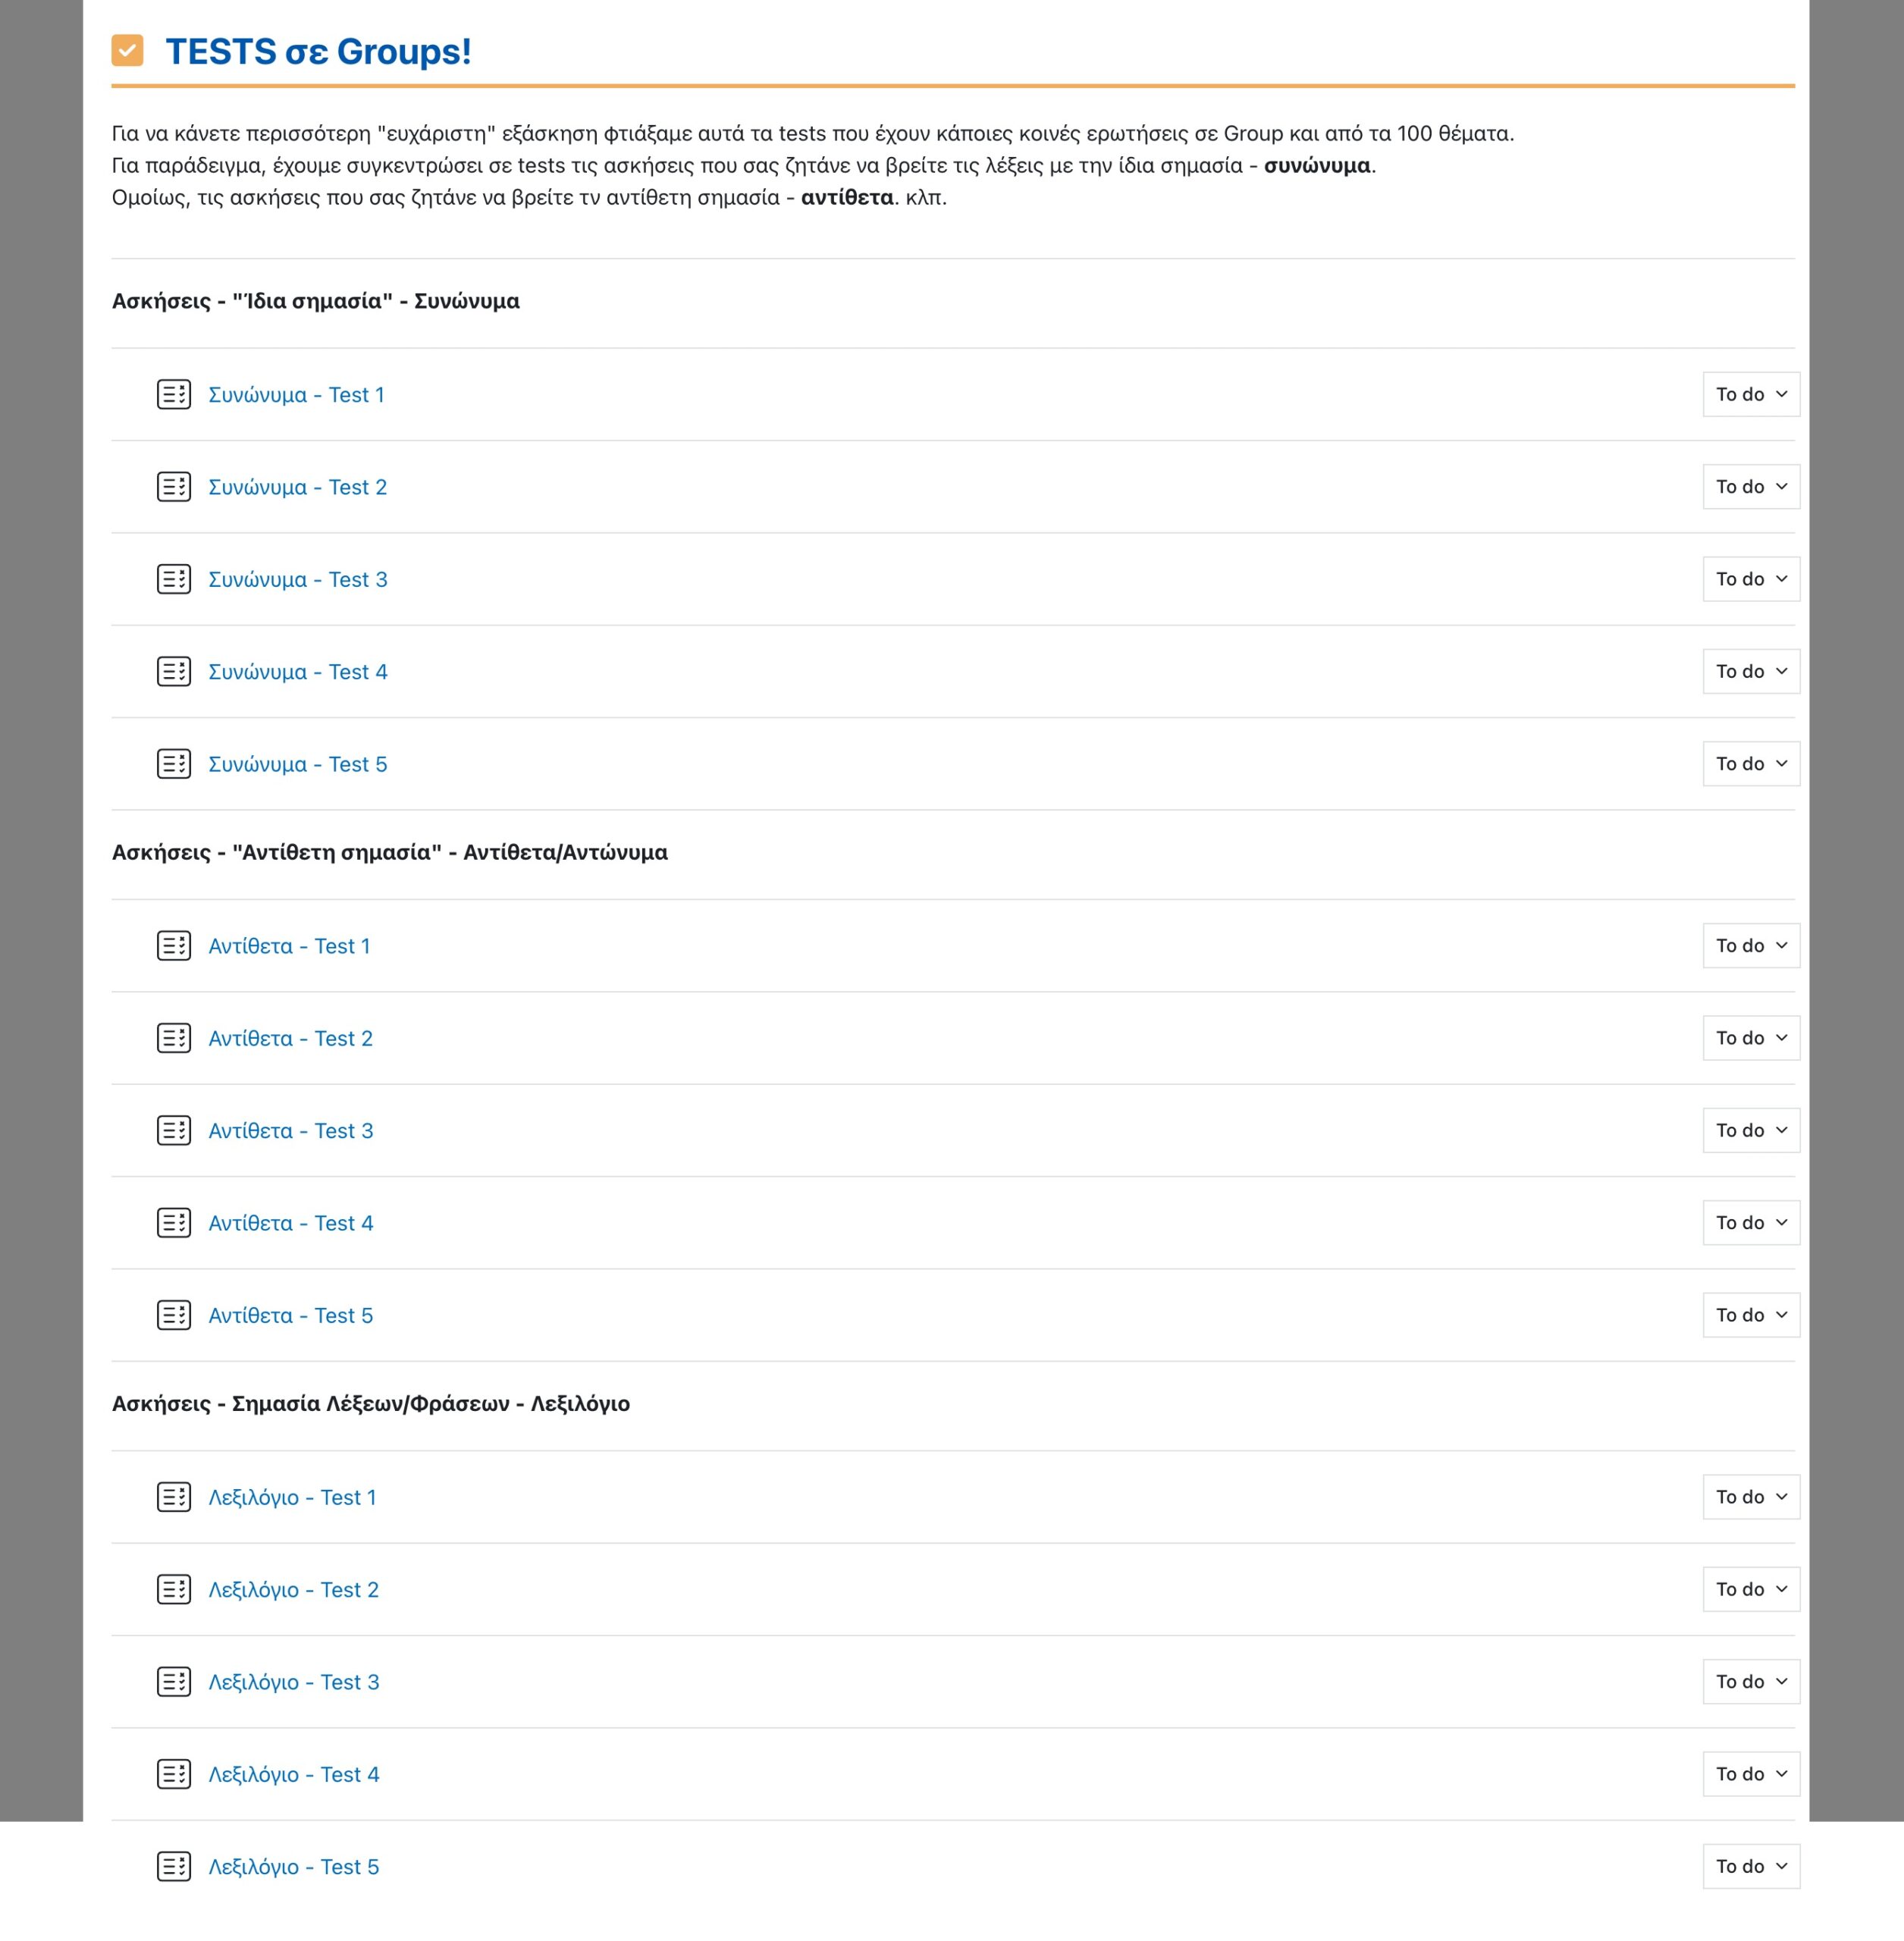This screenshot has height=1941, width=1904.
Task: Click the quiz icon beside Αντίθετα - Test 5
Action: 174,1315
